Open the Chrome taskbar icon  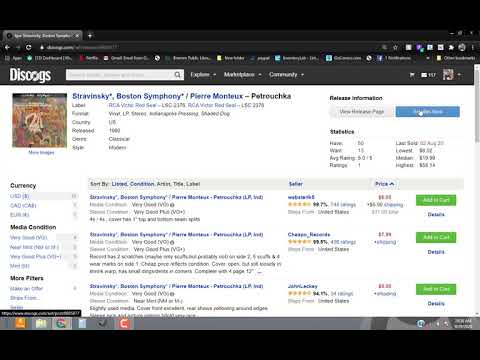[x=61, y=323]
